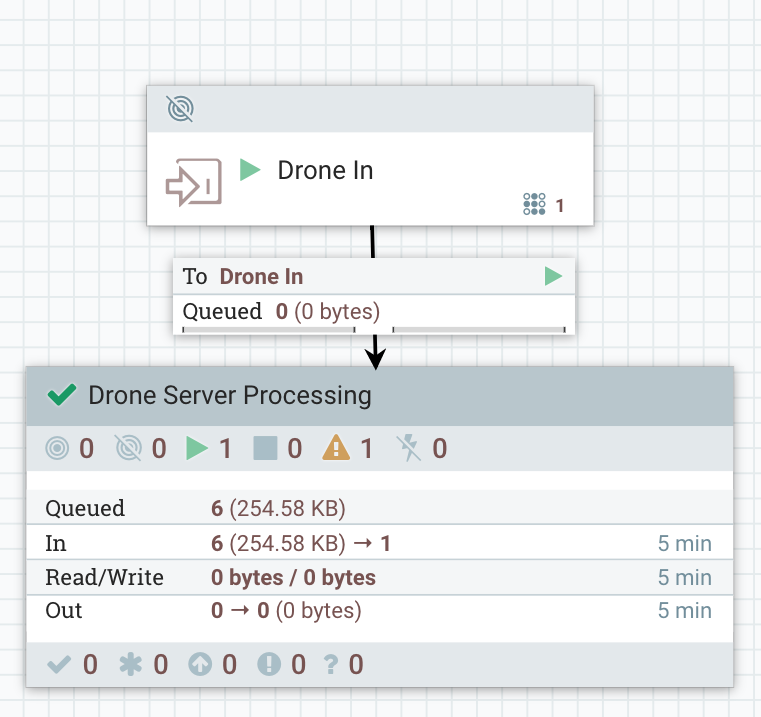Screen dimensions: 761x717
Task: Click the group Queued 6 (254.58 KB) value
Action: pyautogui.click(x=278, y=508)
